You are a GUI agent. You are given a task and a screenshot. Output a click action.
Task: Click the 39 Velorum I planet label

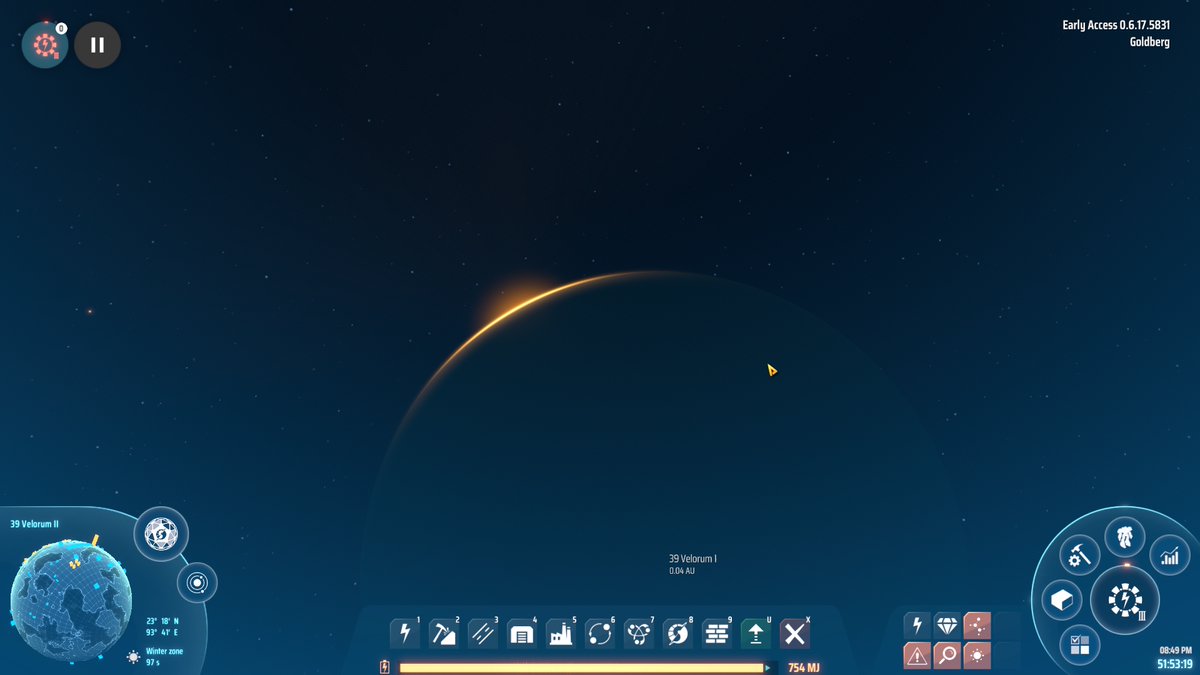pos(693,559)
